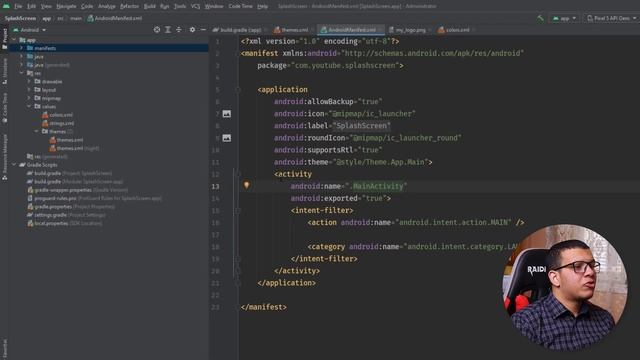Click the "SplashScreen" label value on line 8
The height and width of the screenshot is (360, 640).
tap(362, 126)
